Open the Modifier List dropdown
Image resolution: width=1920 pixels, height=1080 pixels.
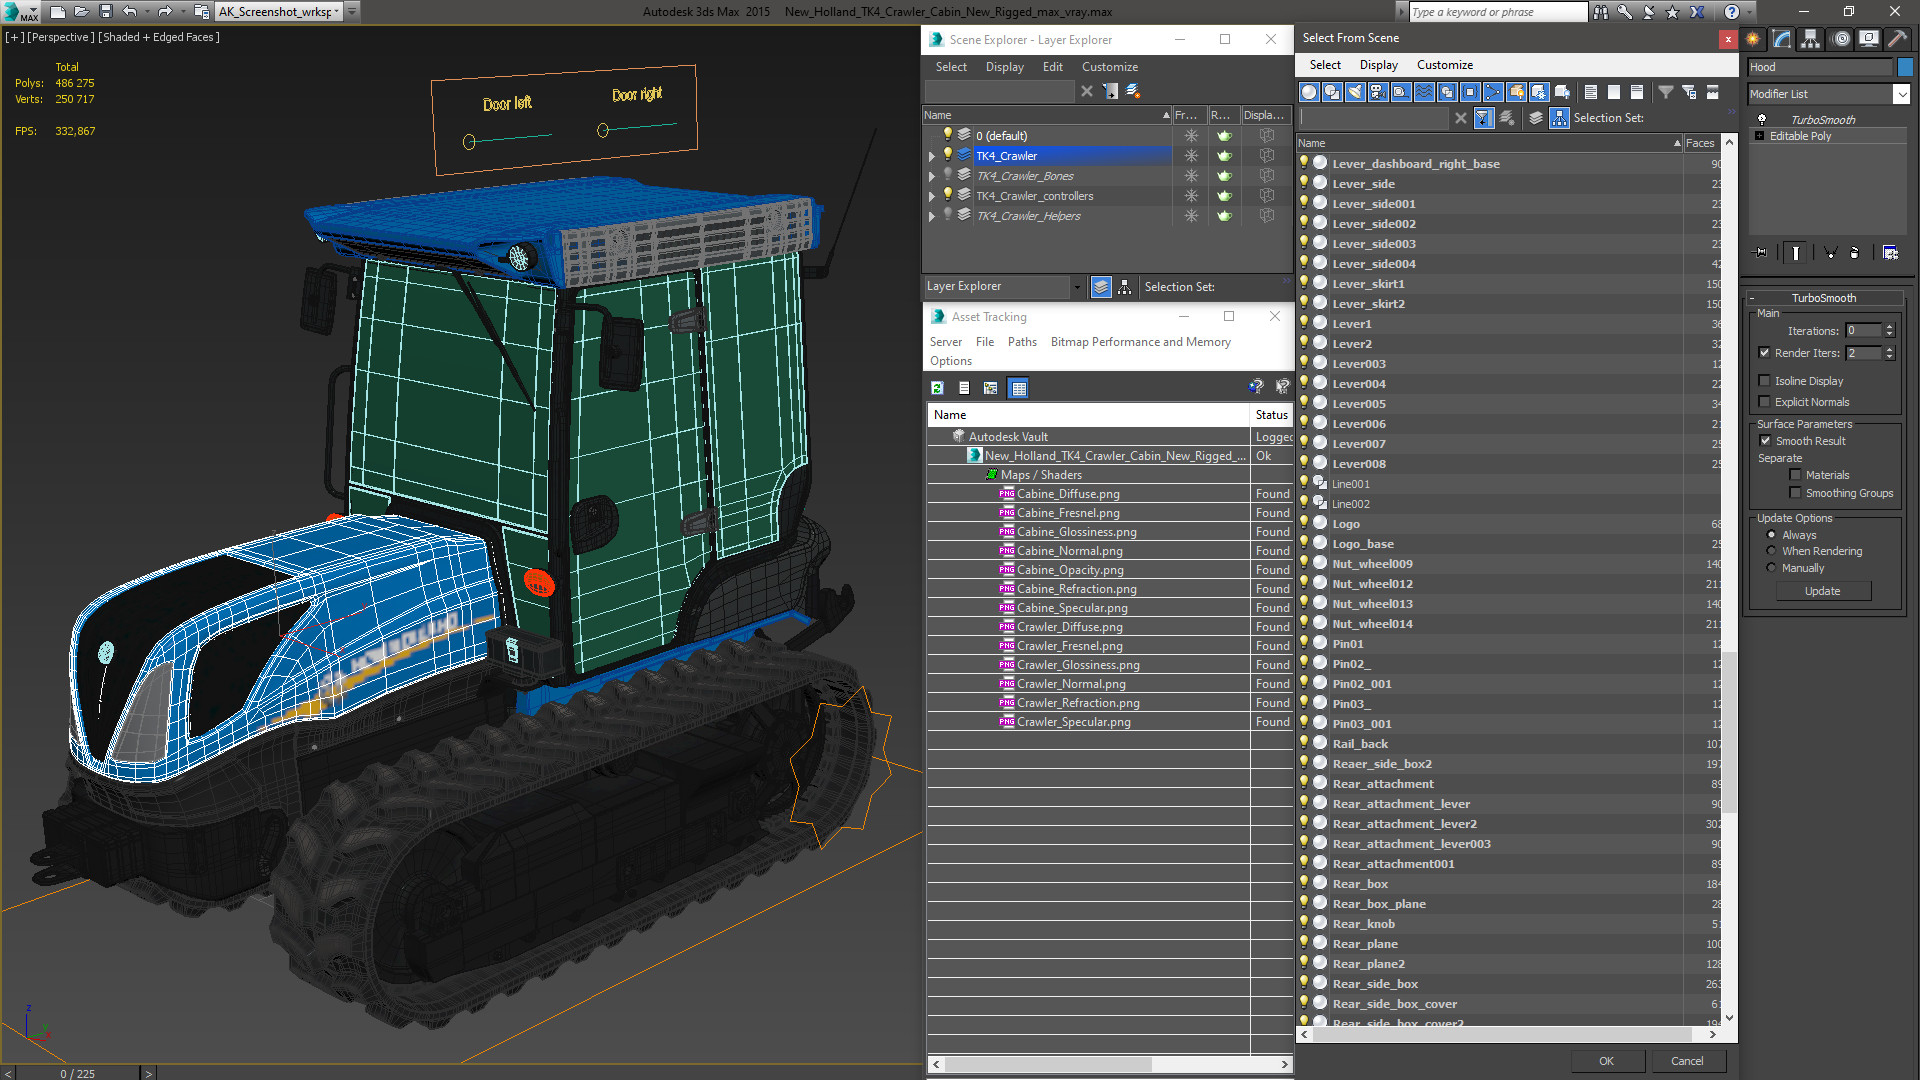(1901, 94)
